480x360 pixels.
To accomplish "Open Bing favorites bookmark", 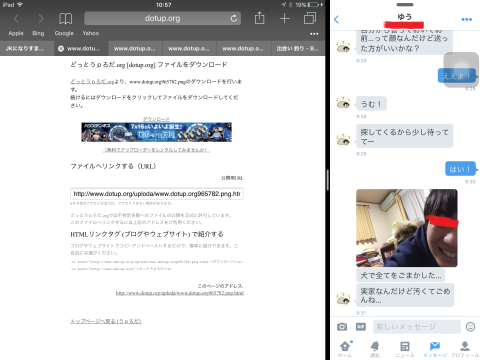I will click(38, 33).
